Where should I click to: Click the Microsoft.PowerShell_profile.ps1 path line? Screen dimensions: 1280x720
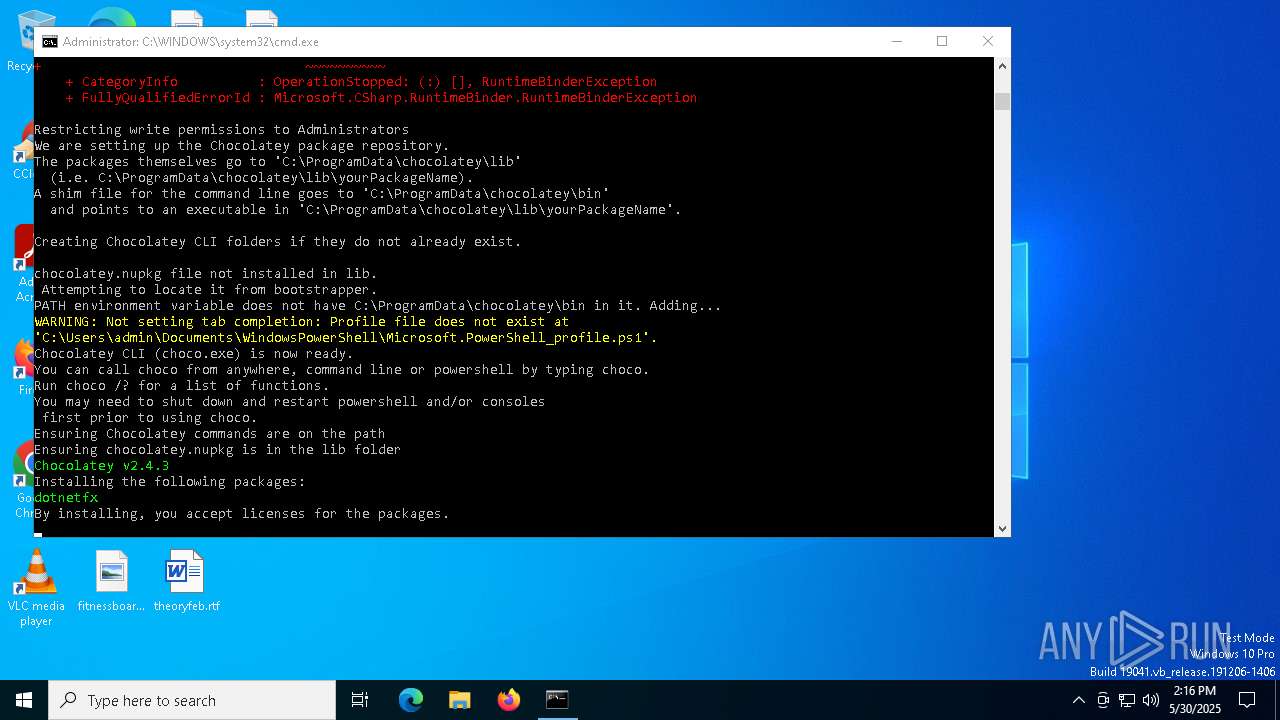pyautogui.click(x=346, y=337)
